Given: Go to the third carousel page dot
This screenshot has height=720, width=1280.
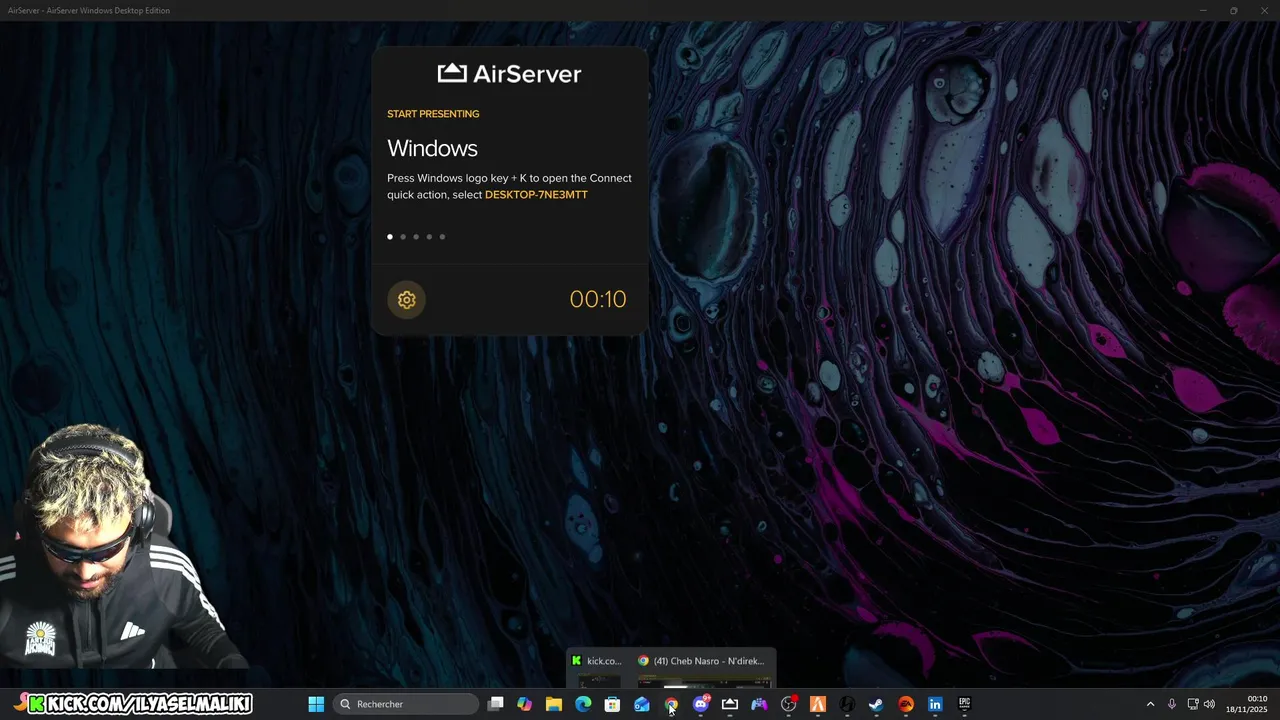Looking at the screenshot, I should pyautogui.click(x=416, y=237).
